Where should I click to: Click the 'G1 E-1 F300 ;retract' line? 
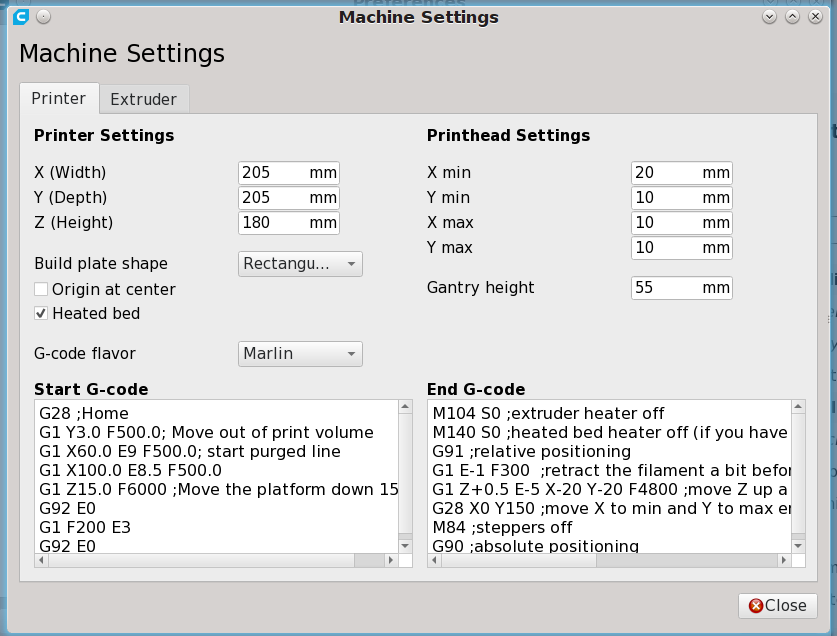(612, 470)
